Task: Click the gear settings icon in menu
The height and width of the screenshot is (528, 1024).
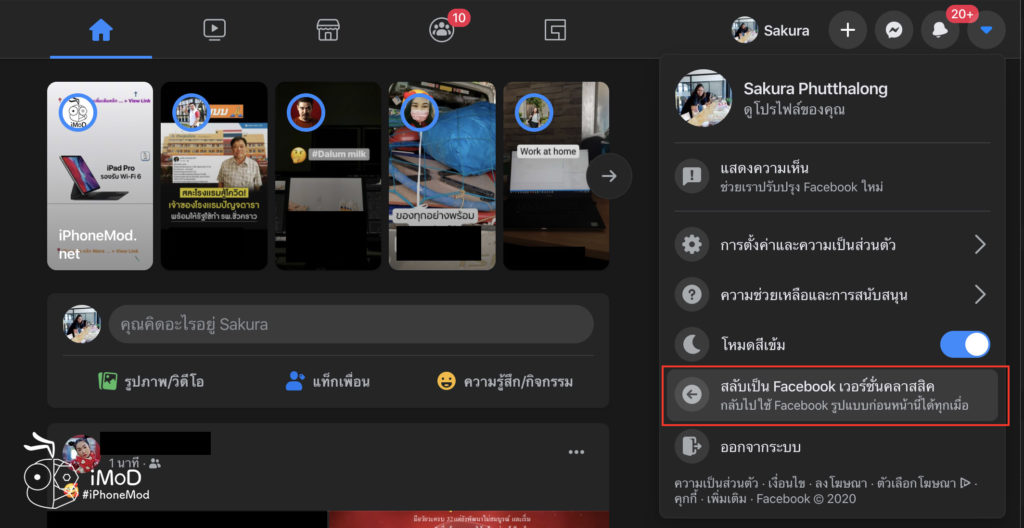Action: tap(691, 245)
